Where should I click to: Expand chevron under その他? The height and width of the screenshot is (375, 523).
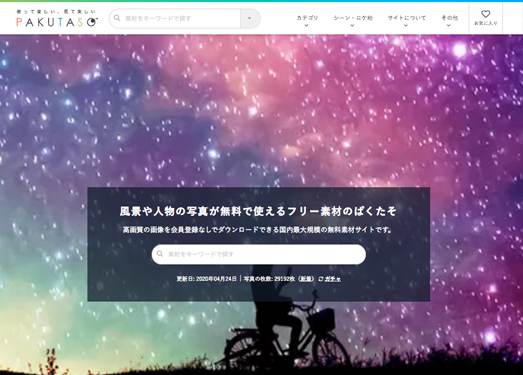pyautogui.click(x=449, y=25)
